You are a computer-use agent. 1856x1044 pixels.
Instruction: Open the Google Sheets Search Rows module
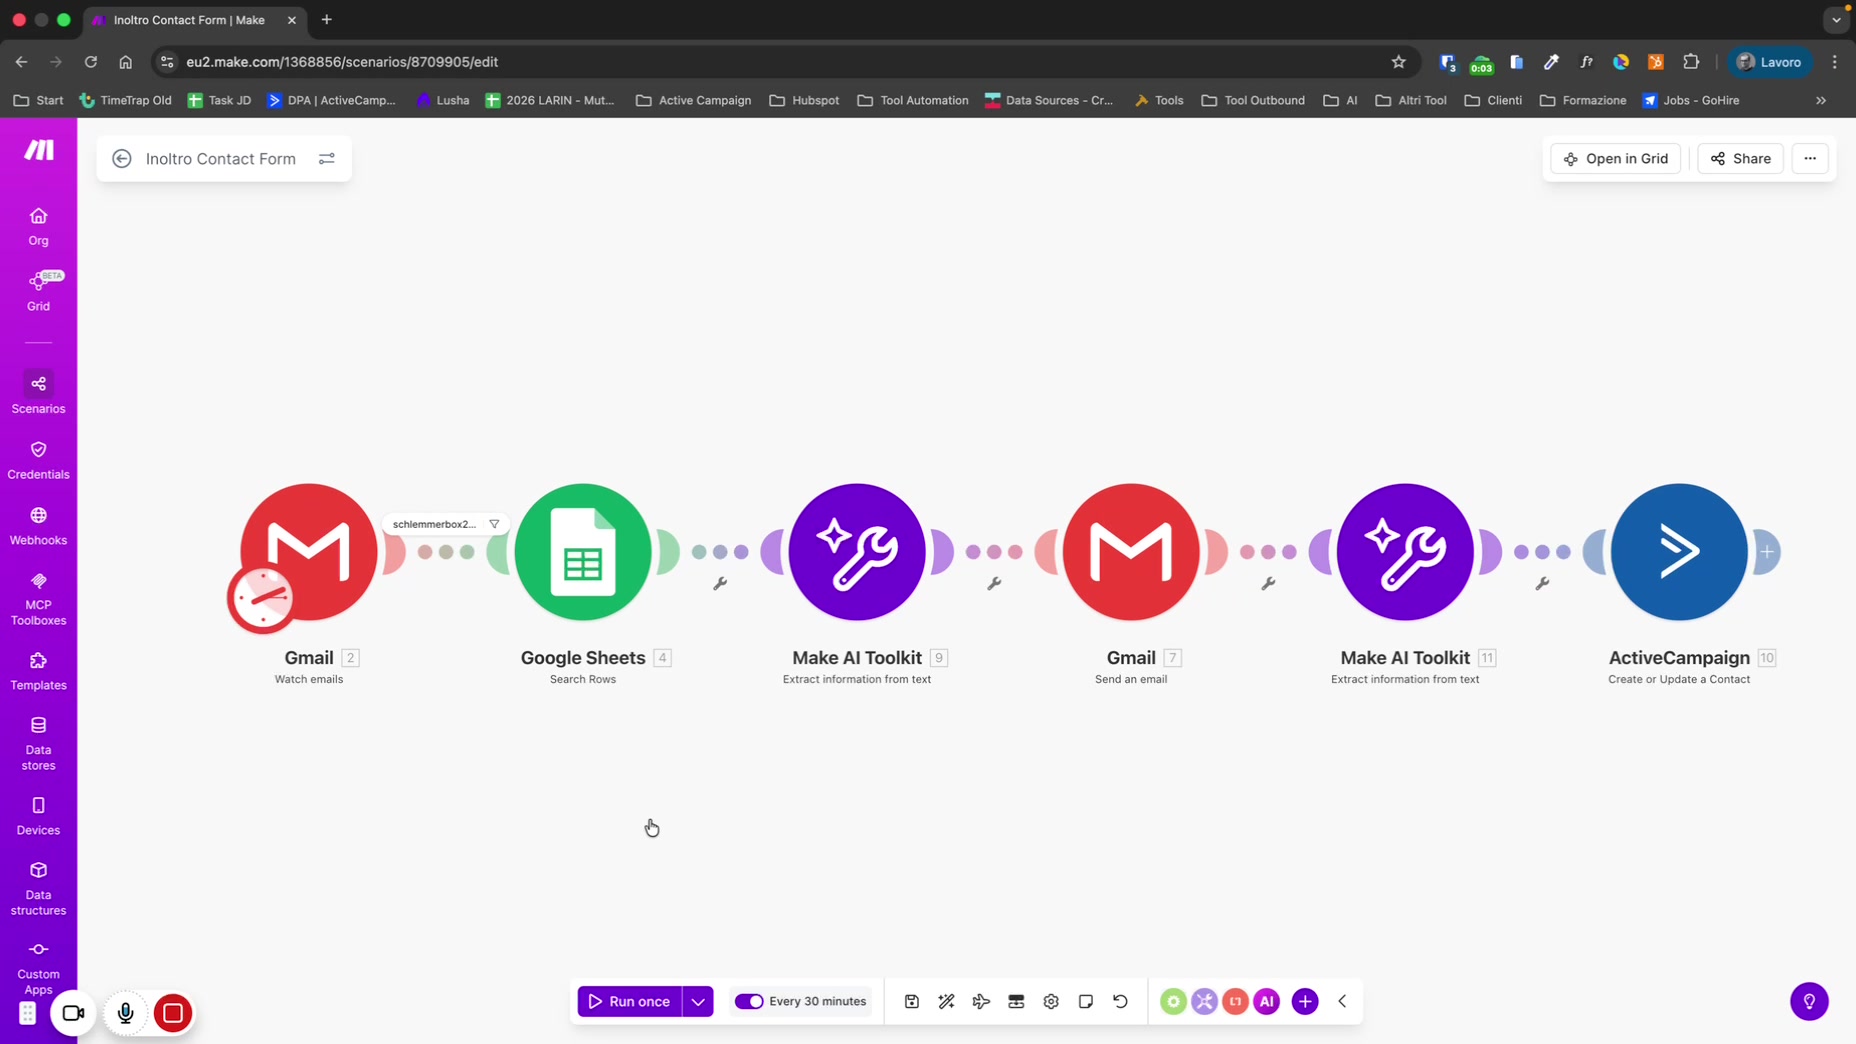point(583,551)
